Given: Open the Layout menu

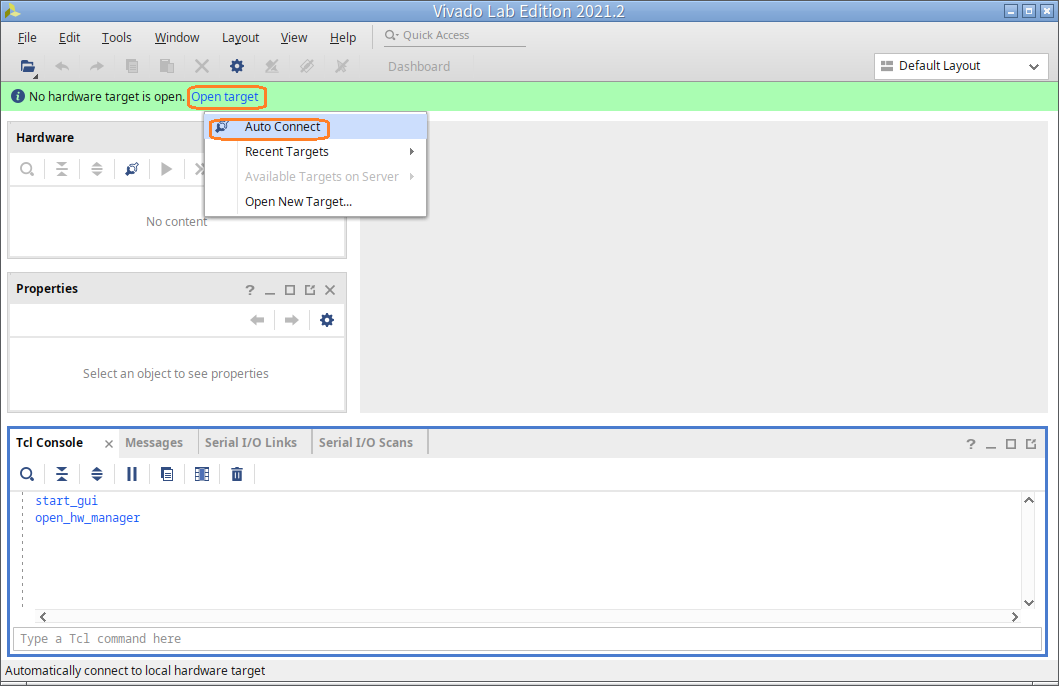Looking at the screenshot, I should click(x=240, y=38).
